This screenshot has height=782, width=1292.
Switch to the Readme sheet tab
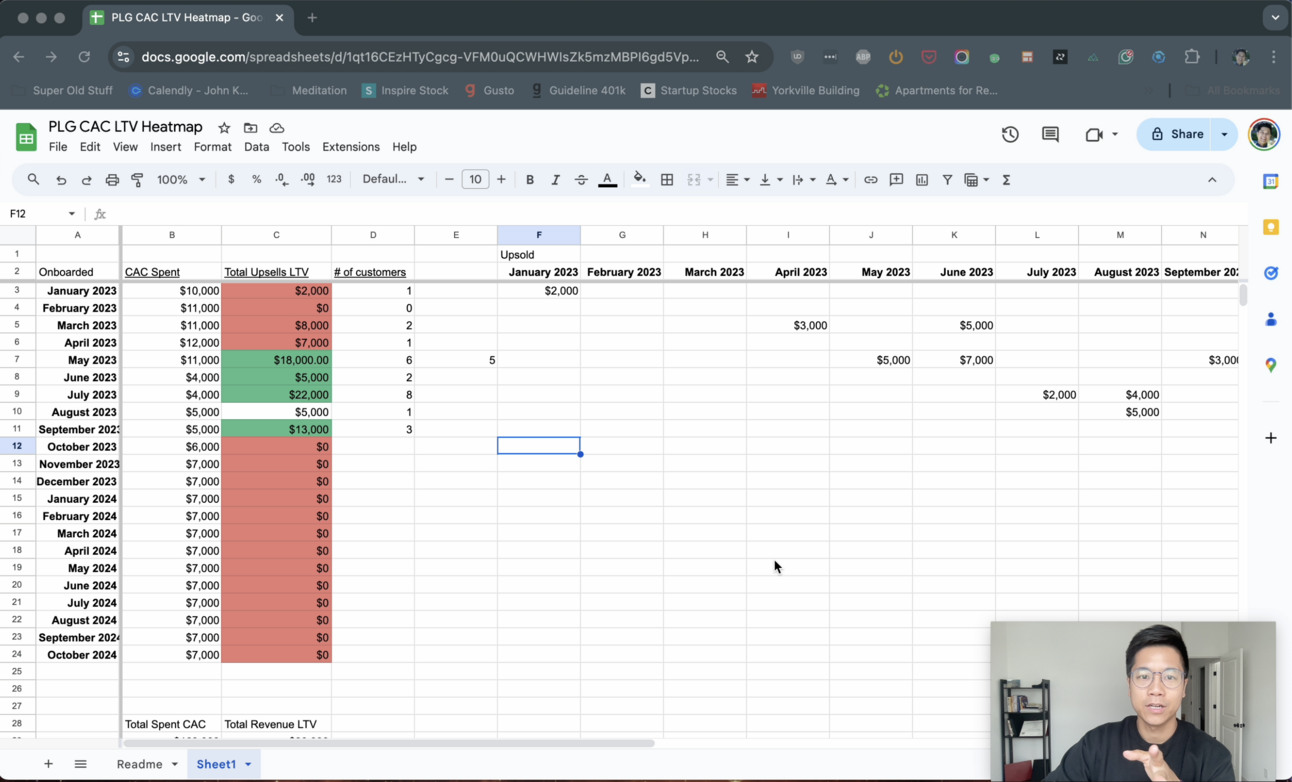(139, 763)
